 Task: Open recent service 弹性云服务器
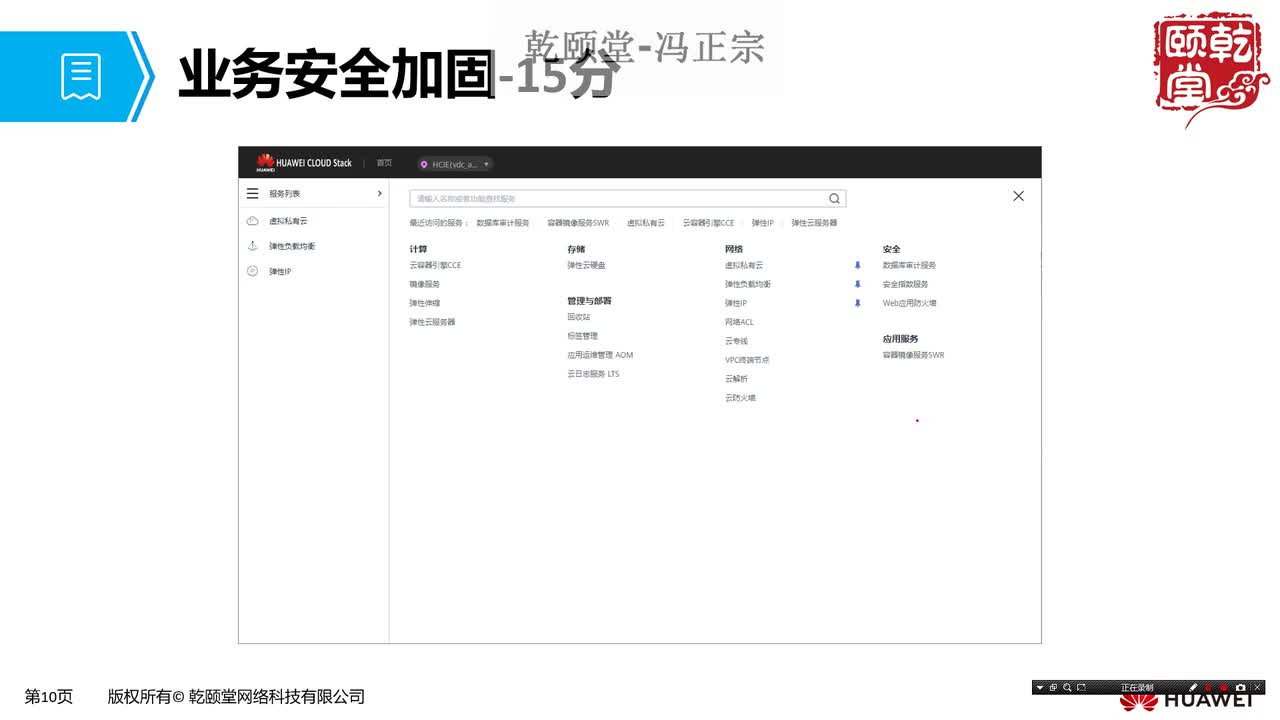pyautogui.click(x=814, y=223)
